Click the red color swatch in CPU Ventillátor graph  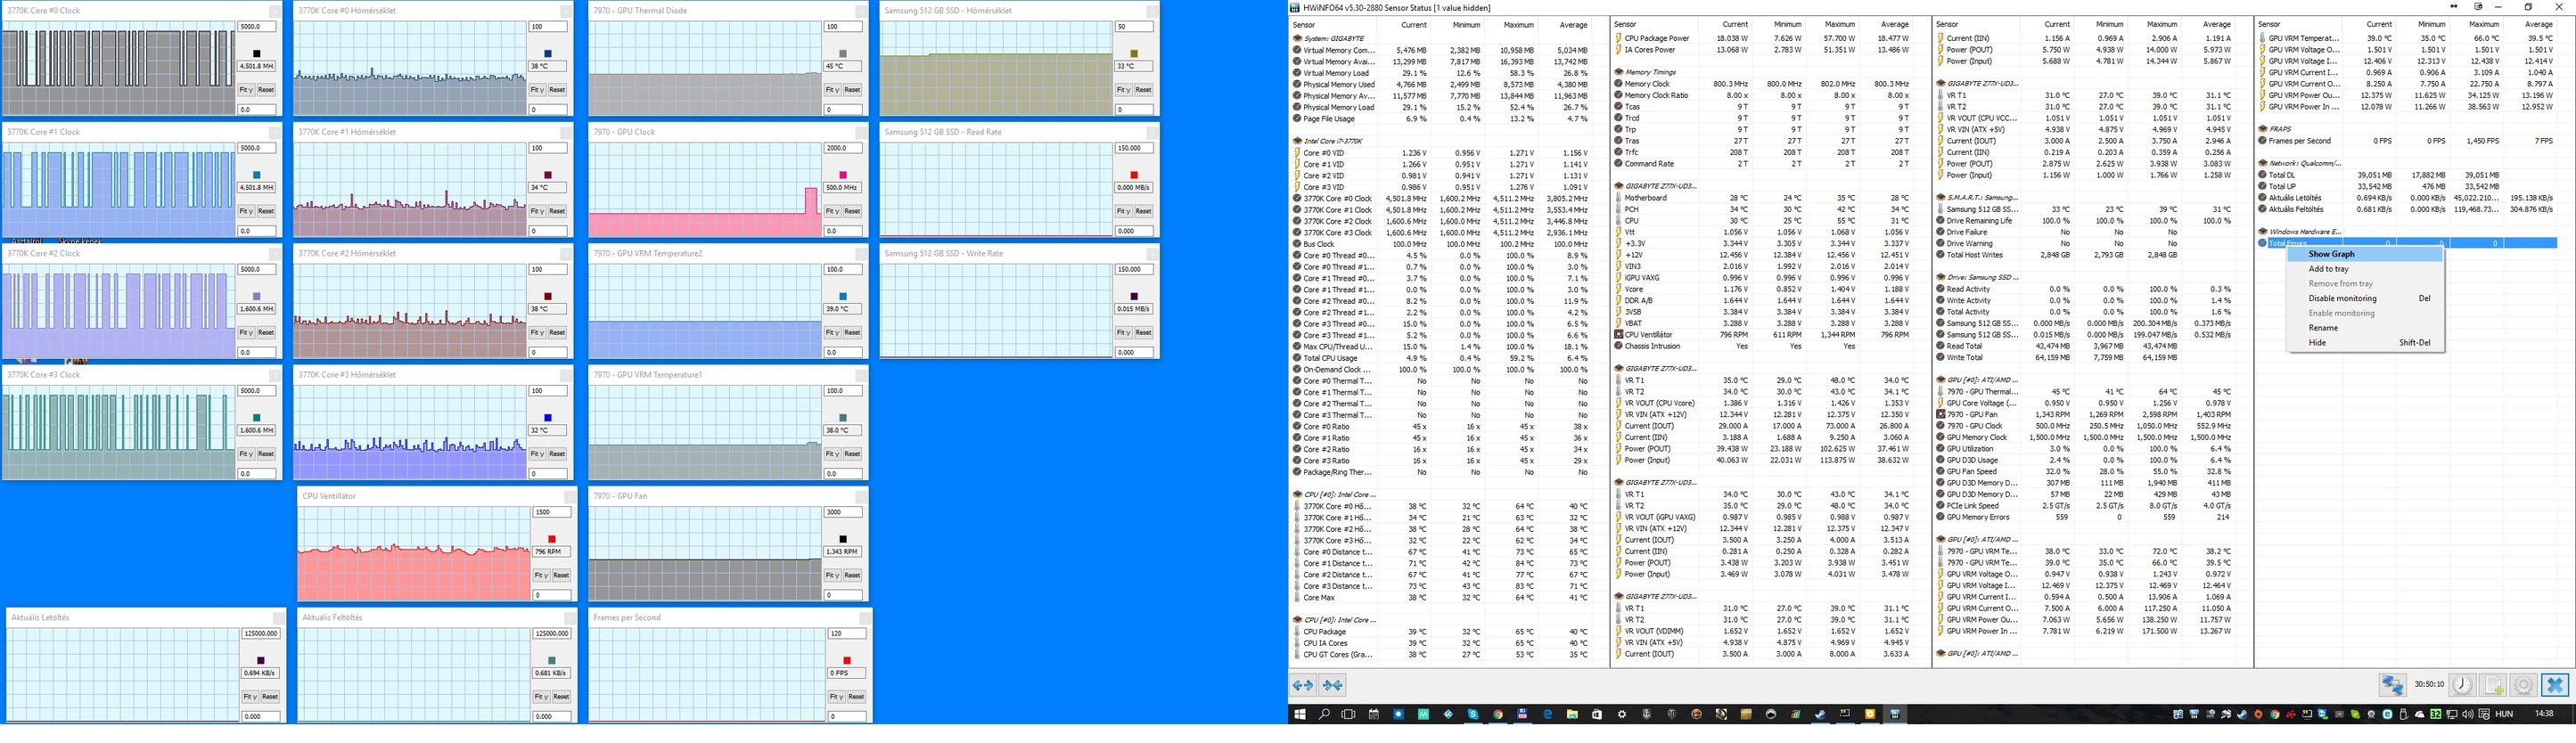point(551,539)
